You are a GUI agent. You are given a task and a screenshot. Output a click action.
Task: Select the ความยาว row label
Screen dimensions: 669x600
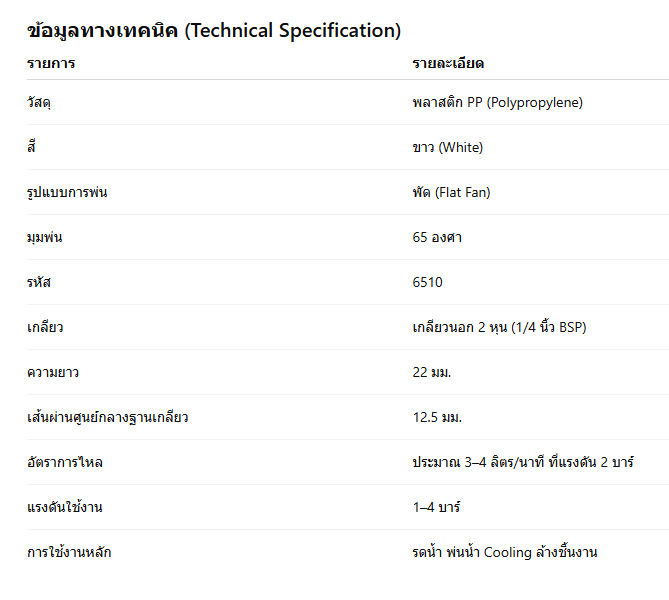pos(53,372)
